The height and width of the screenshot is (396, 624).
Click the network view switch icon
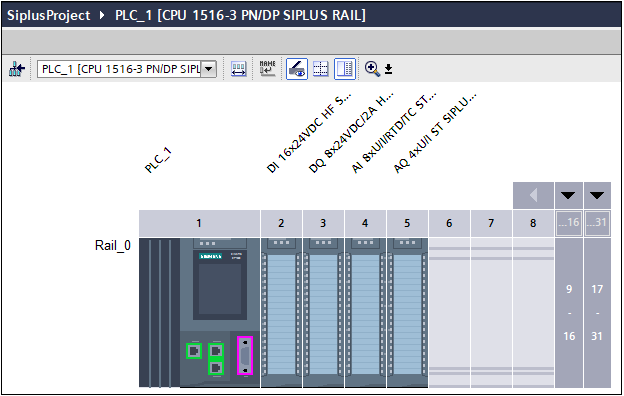[17, 69]
